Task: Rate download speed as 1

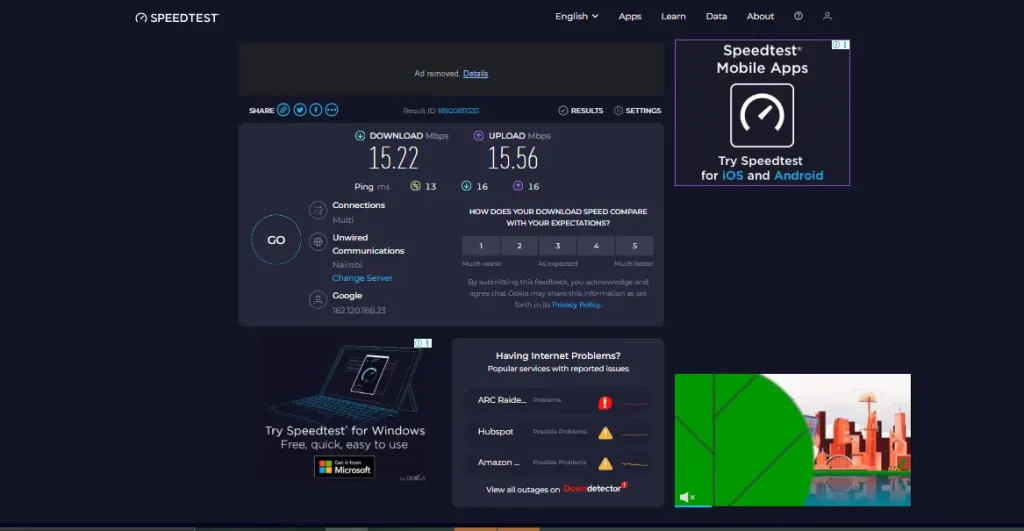Action: click(481, 246)
